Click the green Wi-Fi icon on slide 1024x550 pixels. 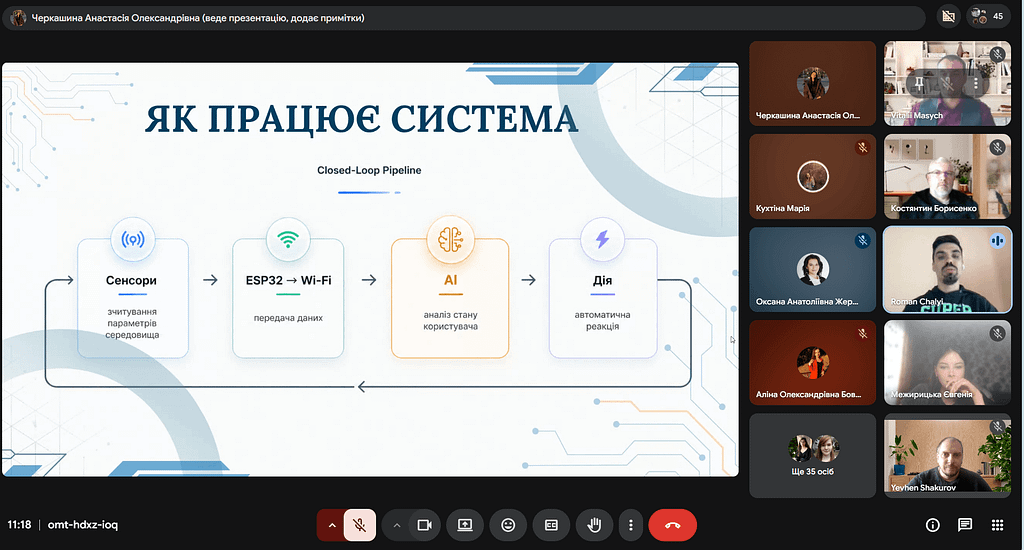(x=288, y=240)
